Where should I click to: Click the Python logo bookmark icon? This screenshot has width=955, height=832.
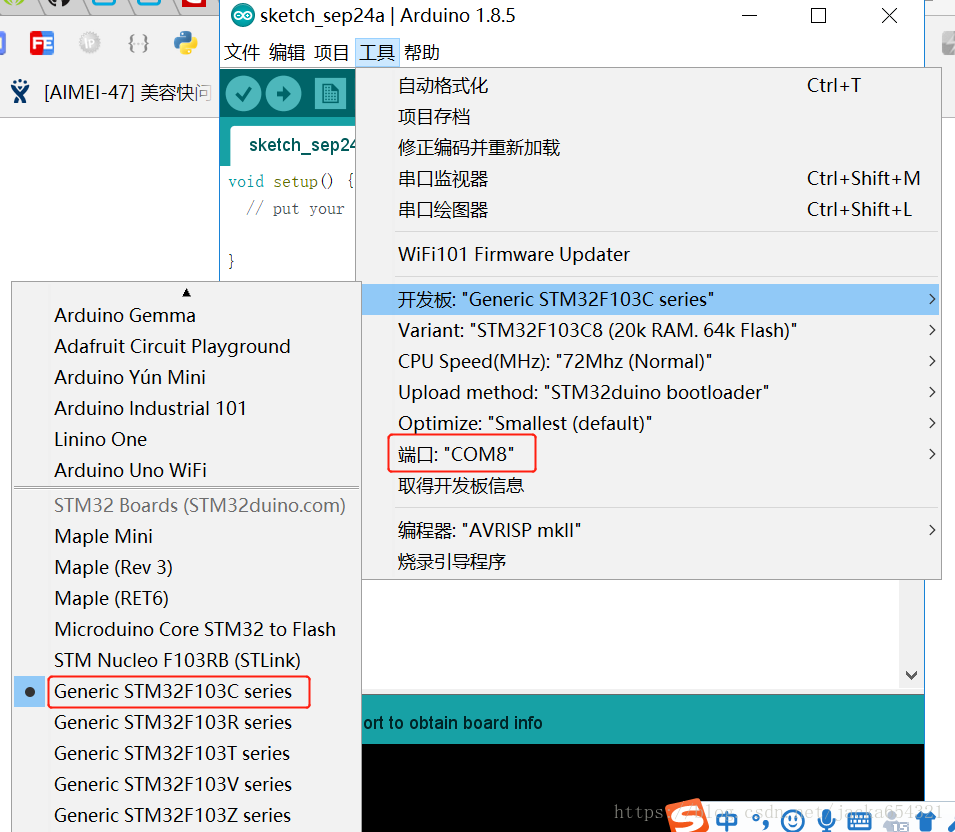(185, 43)
